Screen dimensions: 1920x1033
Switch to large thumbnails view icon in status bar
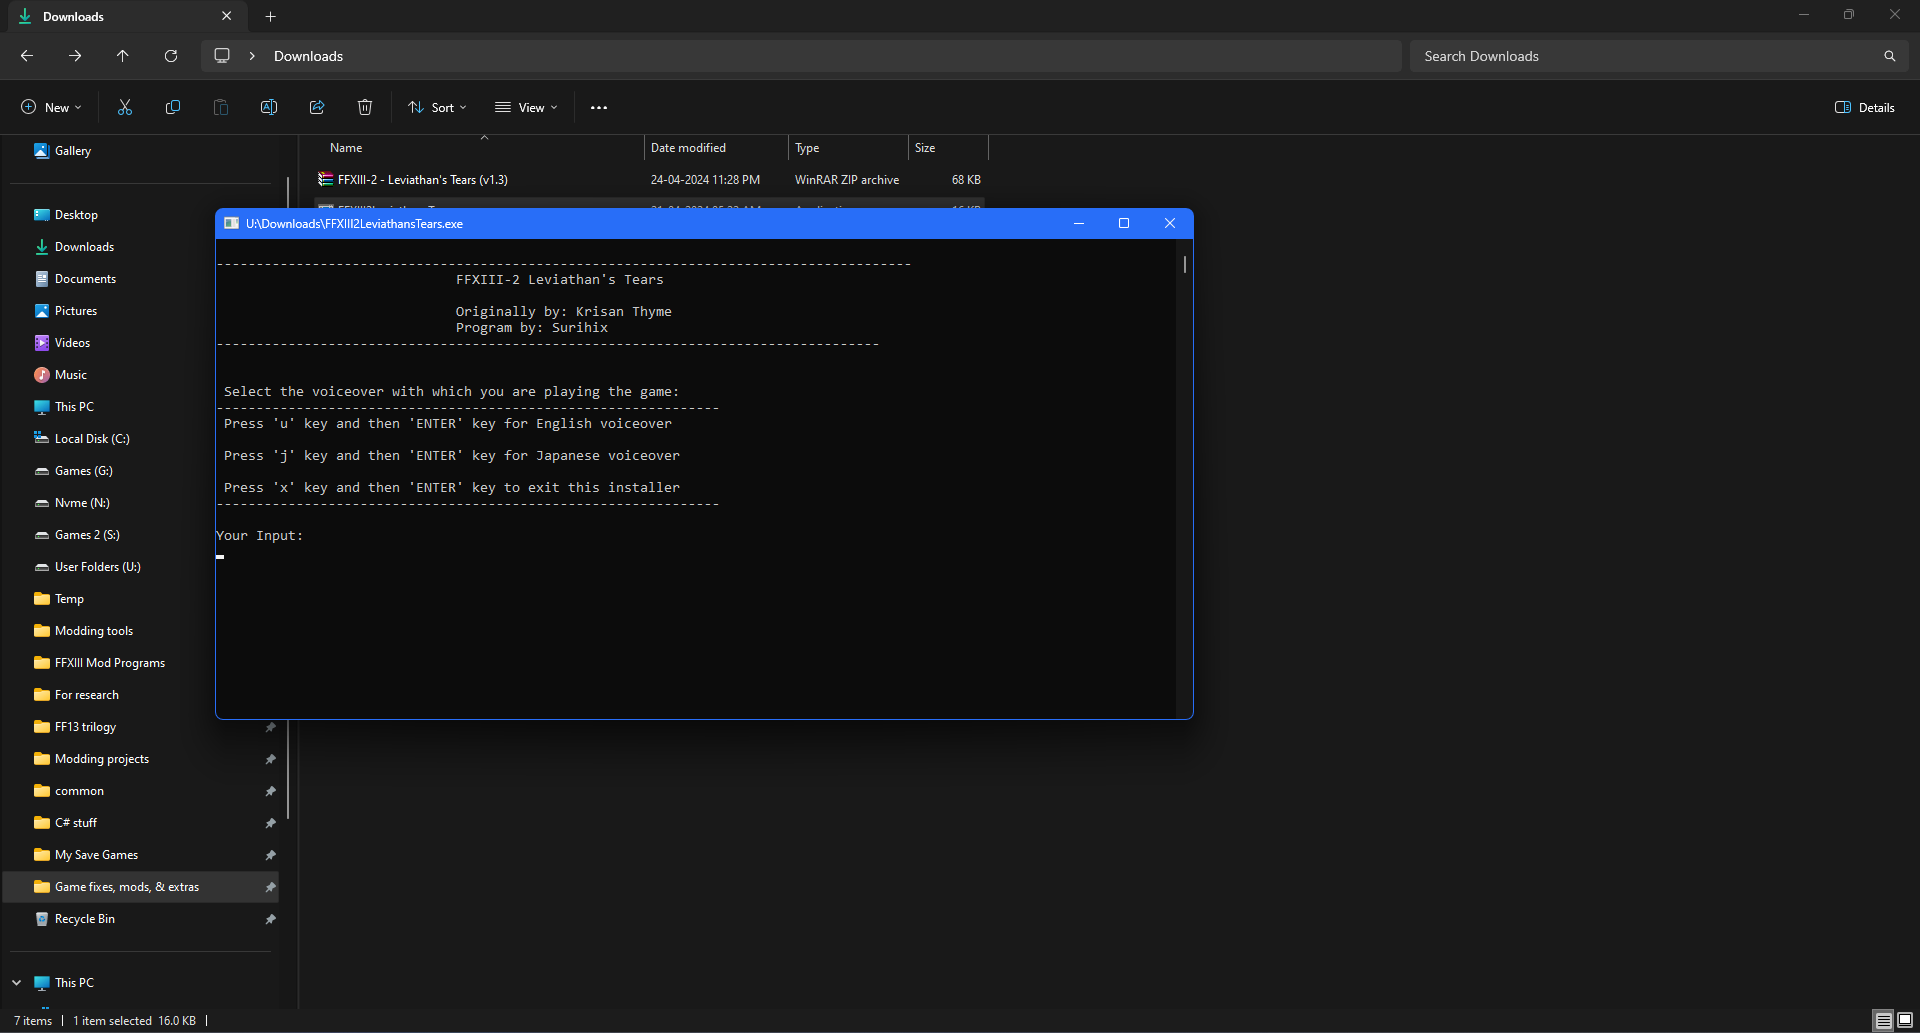point(1905,1020)
